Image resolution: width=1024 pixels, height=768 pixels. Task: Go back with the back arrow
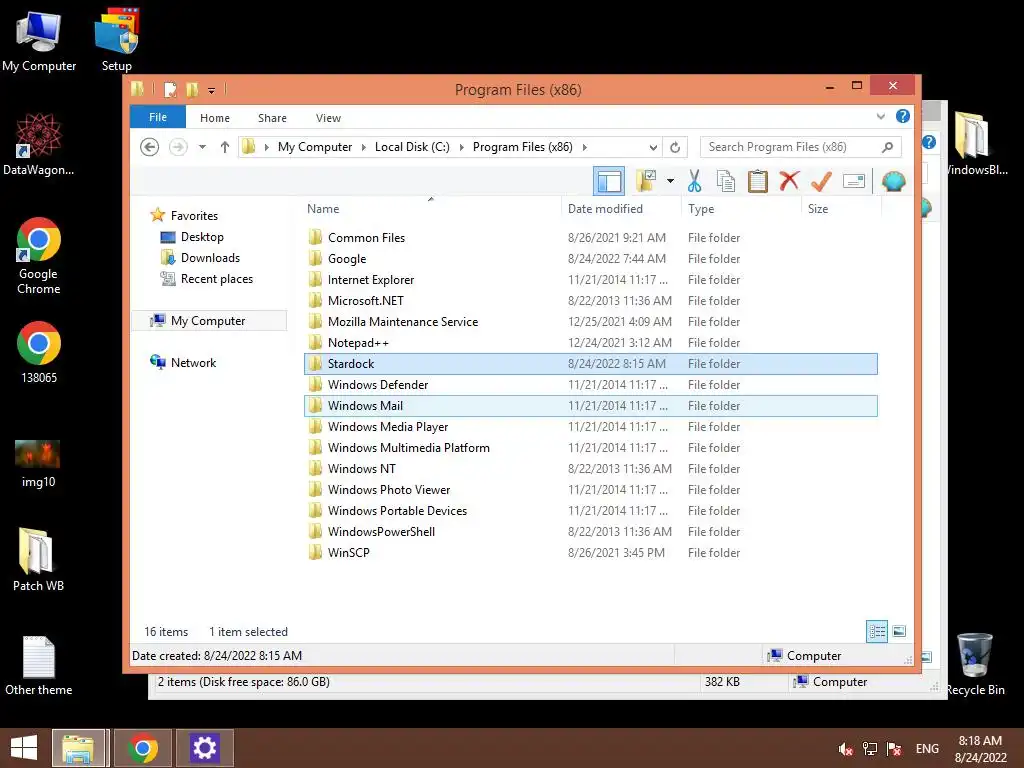tap(150, 147)
